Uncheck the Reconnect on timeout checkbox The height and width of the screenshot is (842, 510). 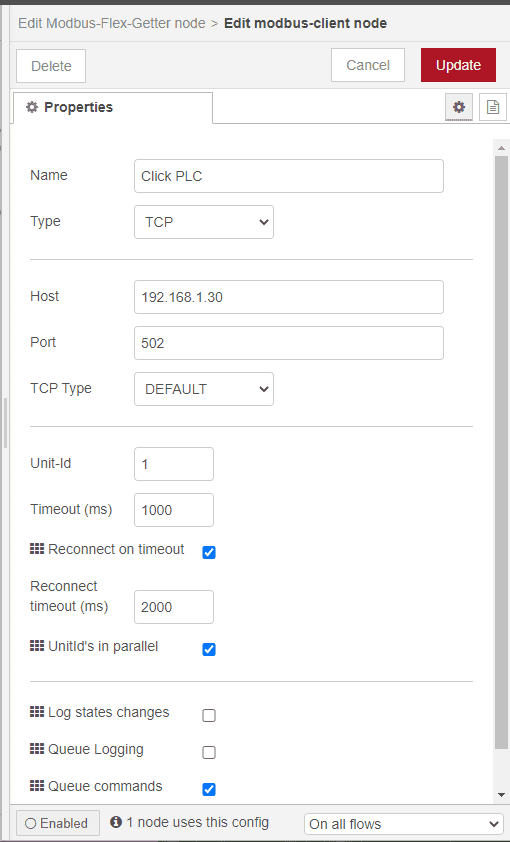209,552
